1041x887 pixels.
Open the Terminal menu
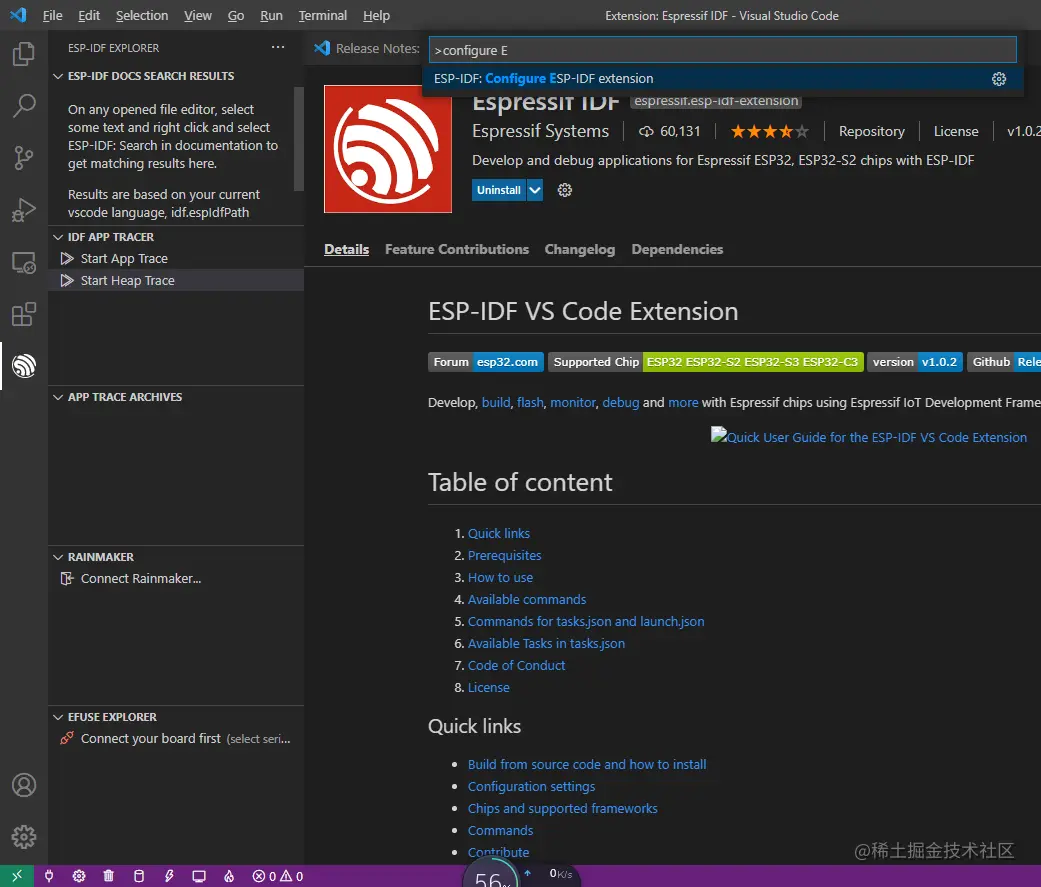[x=323, y=15]
